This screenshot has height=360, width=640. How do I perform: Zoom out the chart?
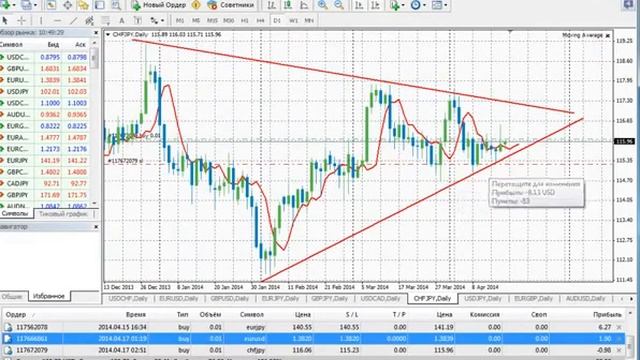[339, 5]
